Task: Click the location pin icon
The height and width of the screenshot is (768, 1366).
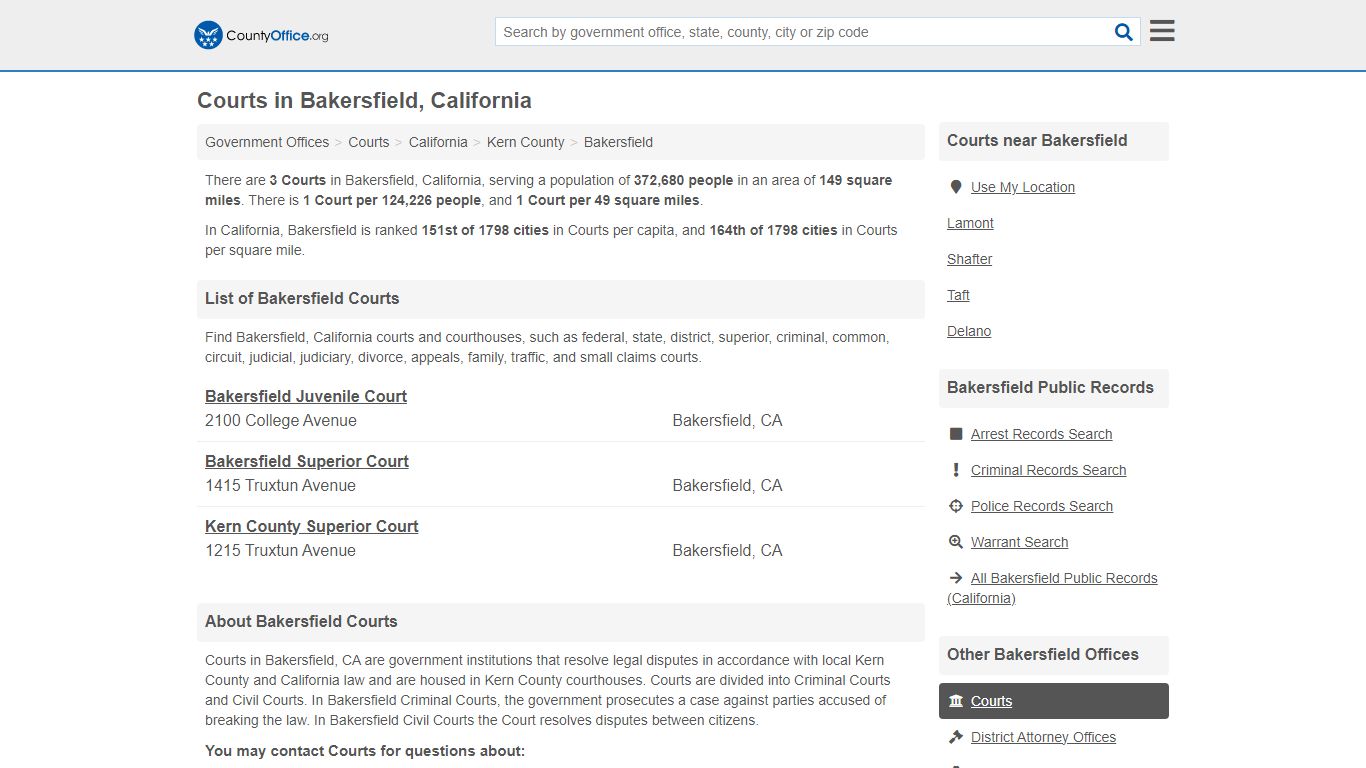Action: (x=956, y=187)
